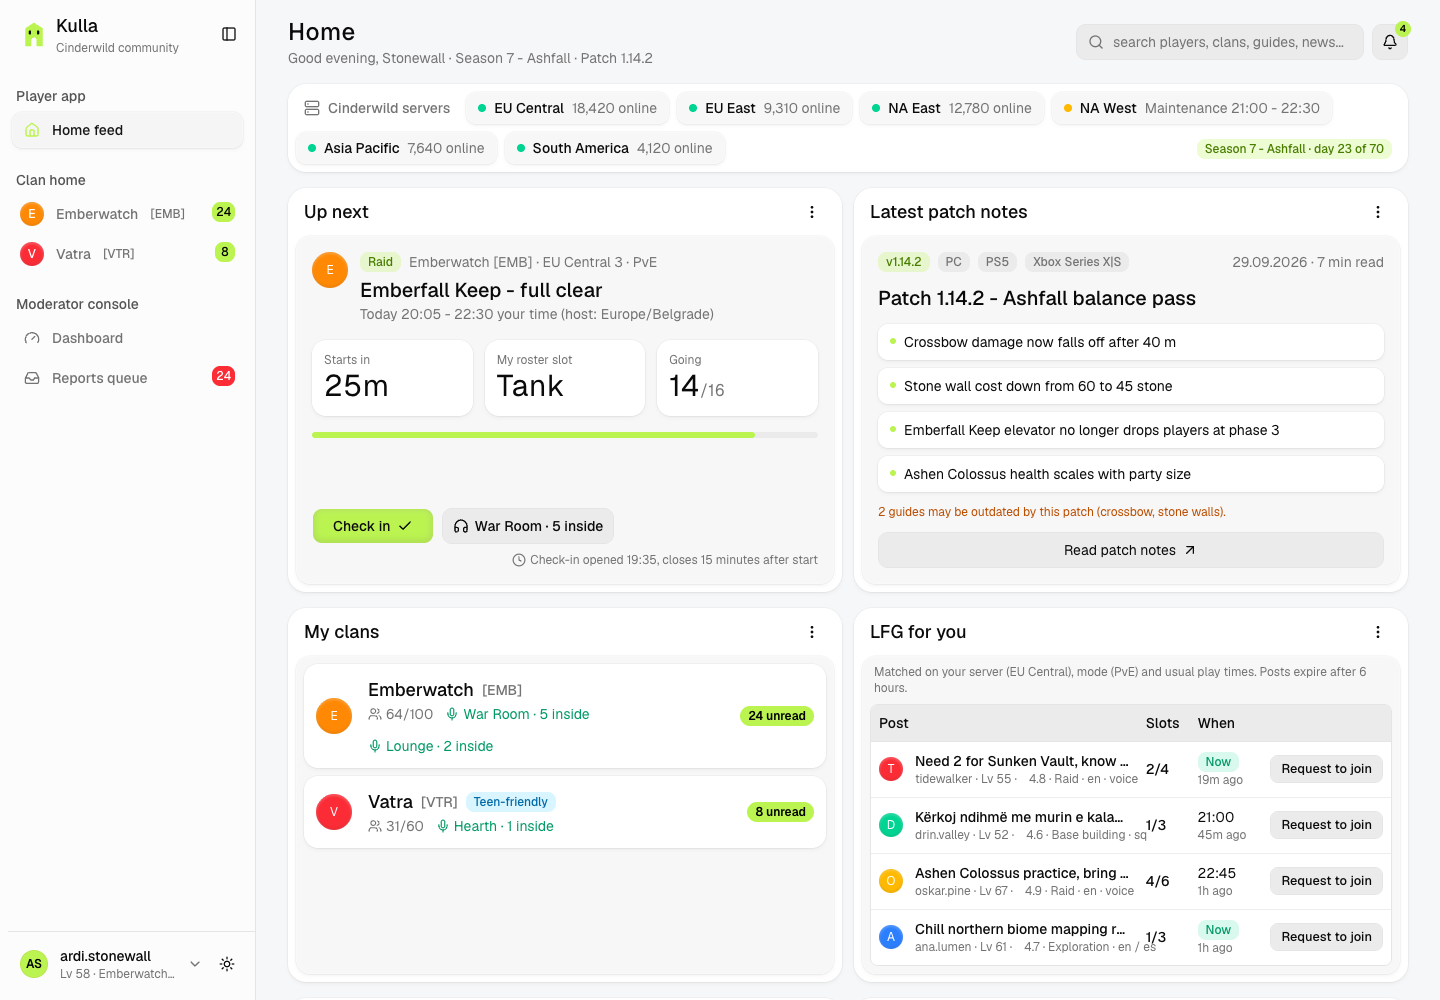Toggle theme with sun icon
1440x1000 pixels.
click(x=227, y=964)
